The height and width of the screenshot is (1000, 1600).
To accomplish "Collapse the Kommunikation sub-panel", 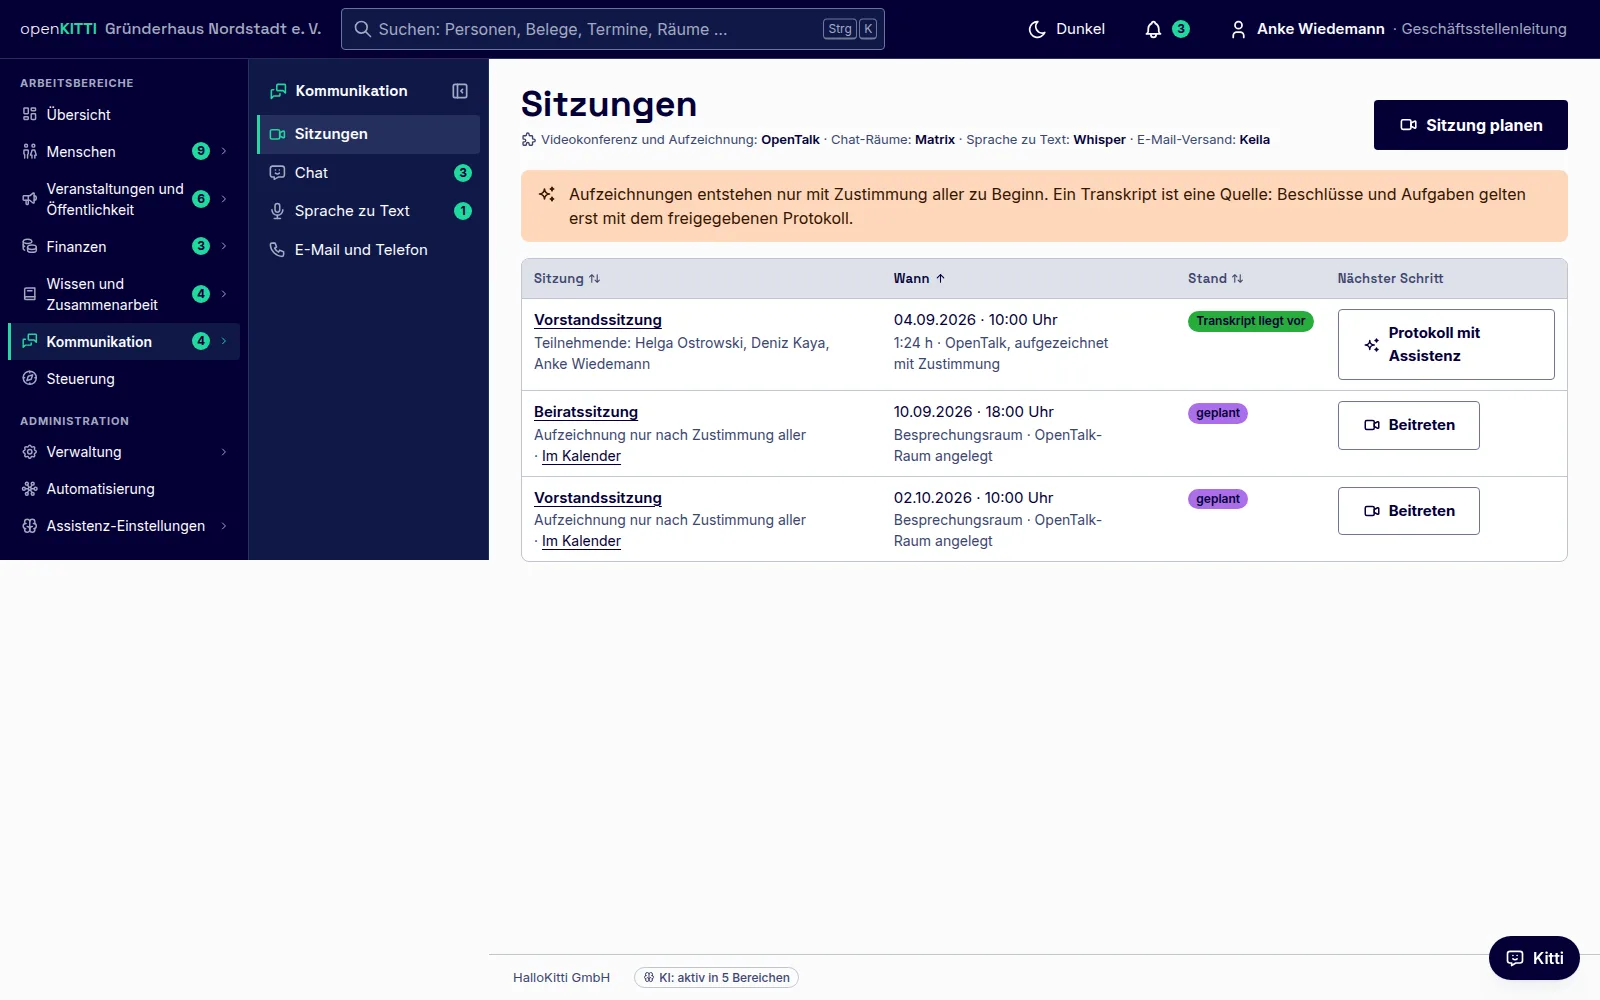I will 460,91.
